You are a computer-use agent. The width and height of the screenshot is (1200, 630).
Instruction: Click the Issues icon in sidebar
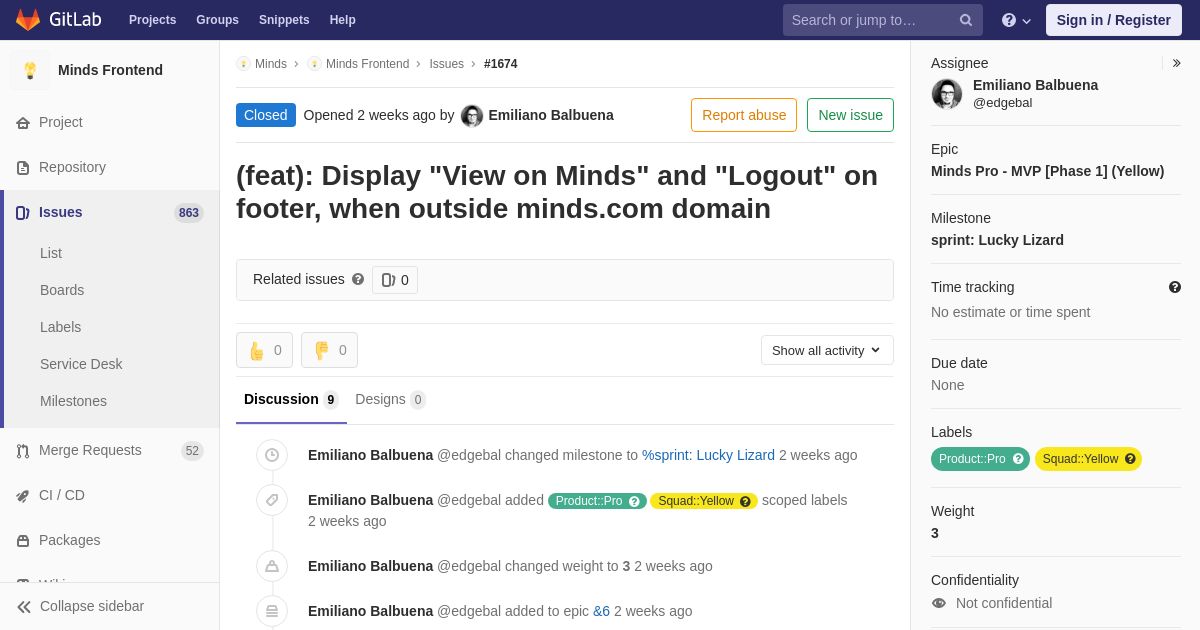[x=23, y=213]
